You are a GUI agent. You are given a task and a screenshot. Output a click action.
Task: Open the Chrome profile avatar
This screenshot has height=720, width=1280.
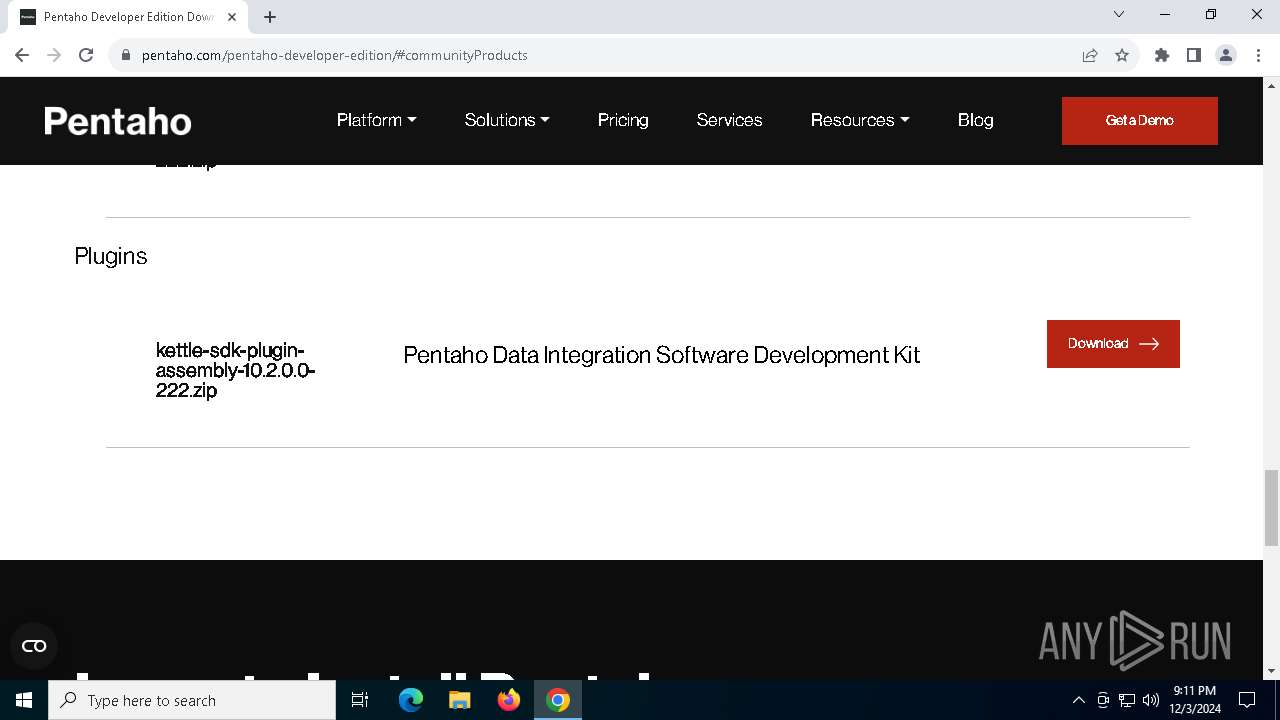(1226, 55)
